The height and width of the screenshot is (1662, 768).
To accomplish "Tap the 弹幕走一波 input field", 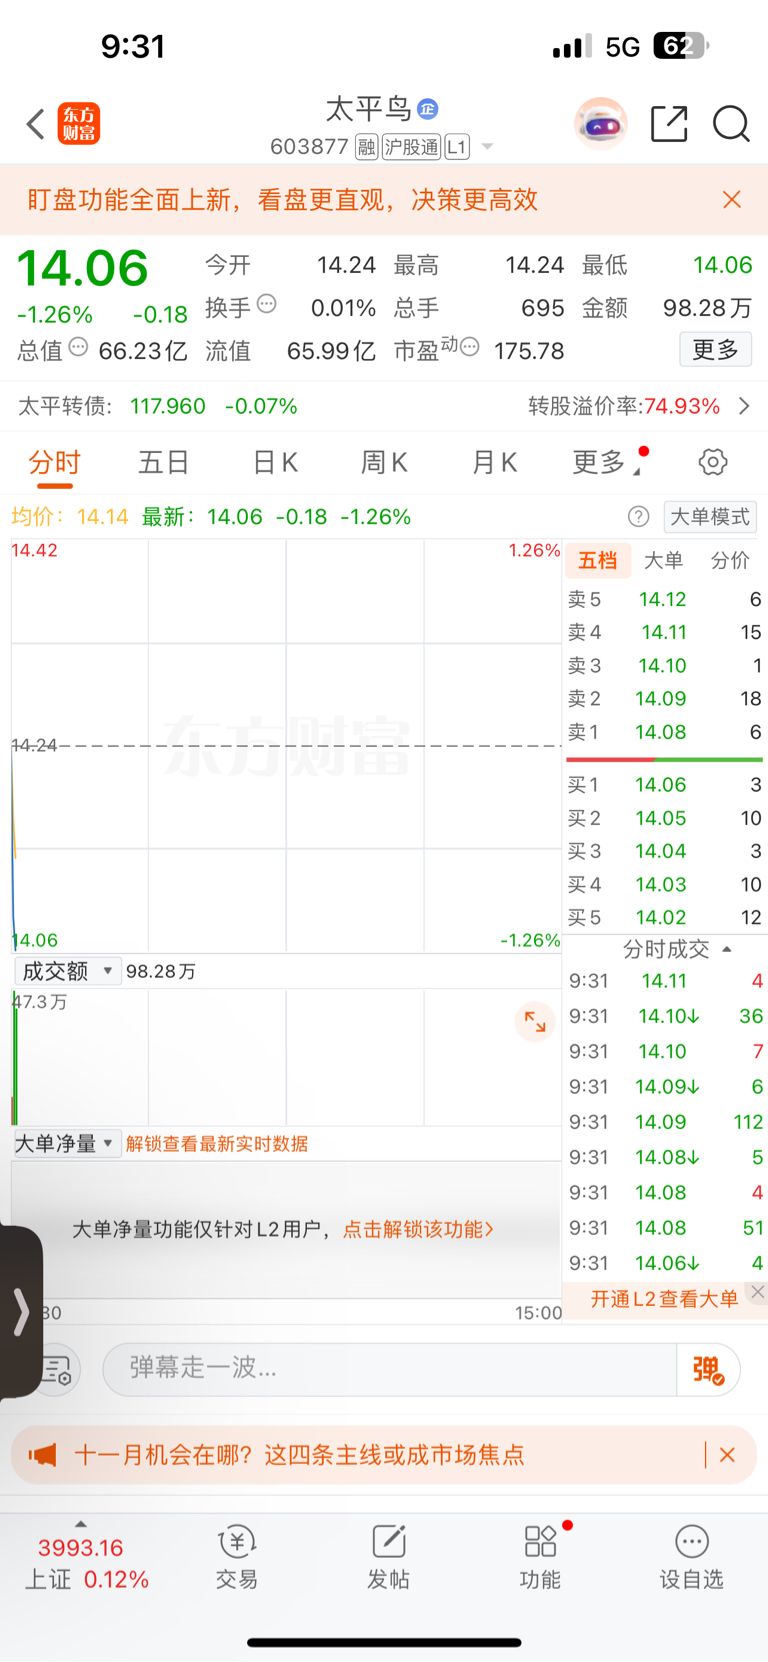I will [390, 1368].
